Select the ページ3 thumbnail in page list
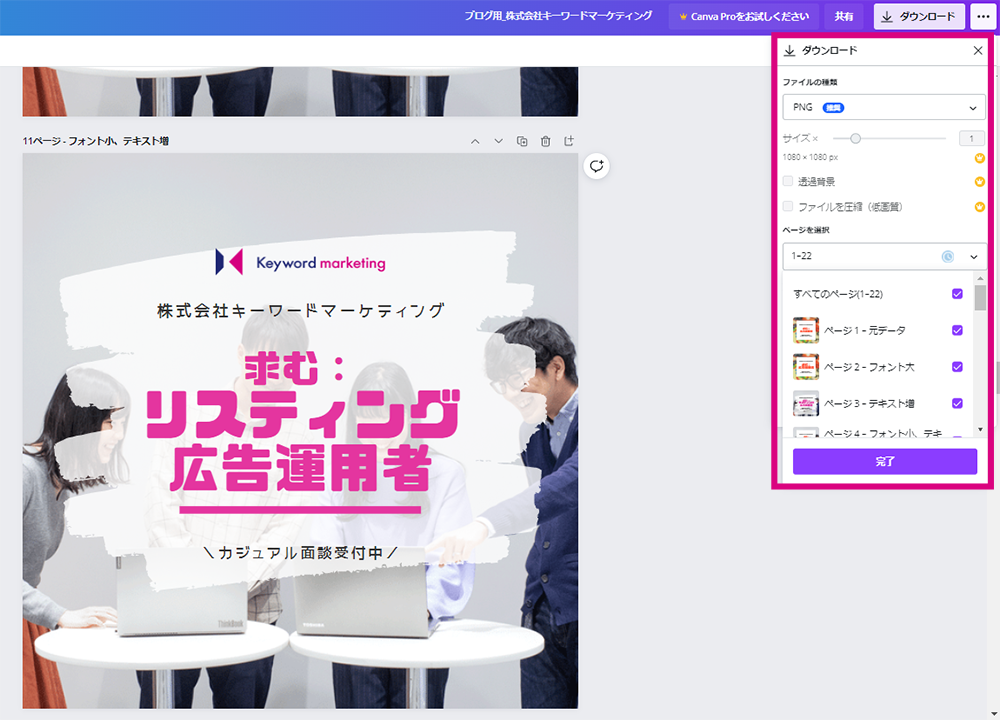The image size is (1000, 720). pos(805,403)
